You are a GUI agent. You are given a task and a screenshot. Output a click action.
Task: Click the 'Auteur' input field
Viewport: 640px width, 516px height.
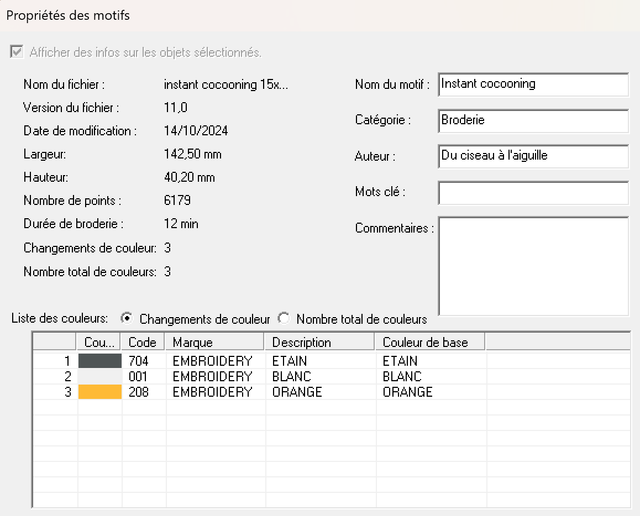534,156
